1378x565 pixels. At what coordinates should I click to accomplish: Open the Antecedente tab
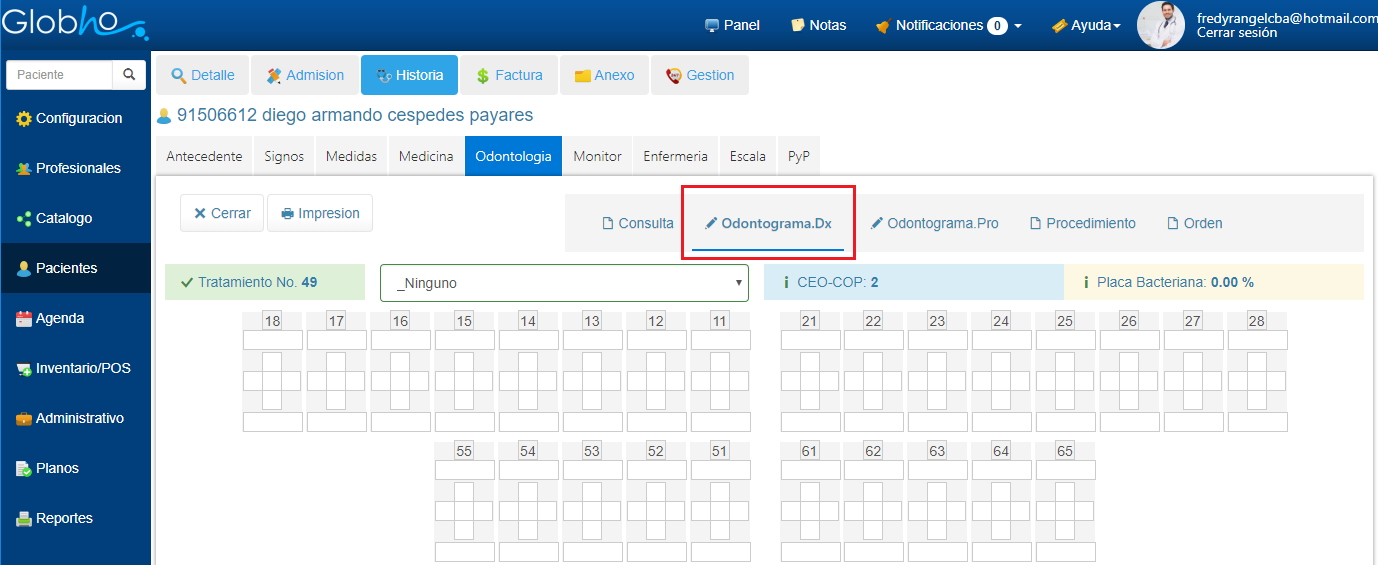pyautogui.click(x=204, y=156)
